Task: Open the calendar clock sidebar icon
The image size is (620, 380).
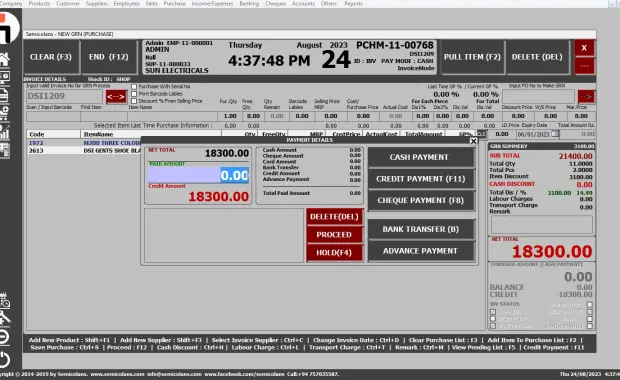Action: click(4, 301)
